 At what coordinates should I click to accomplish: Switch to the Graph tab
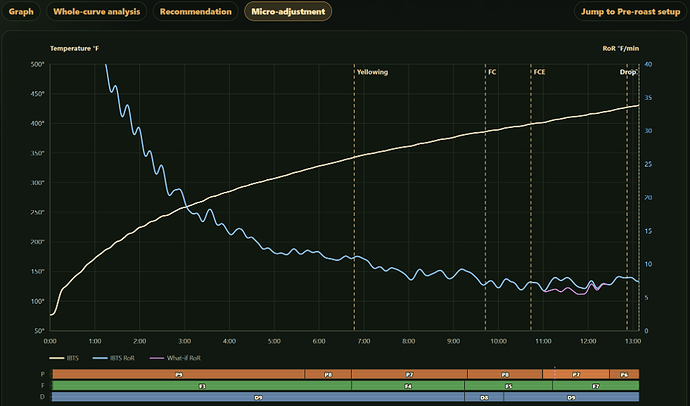[21, 11]
